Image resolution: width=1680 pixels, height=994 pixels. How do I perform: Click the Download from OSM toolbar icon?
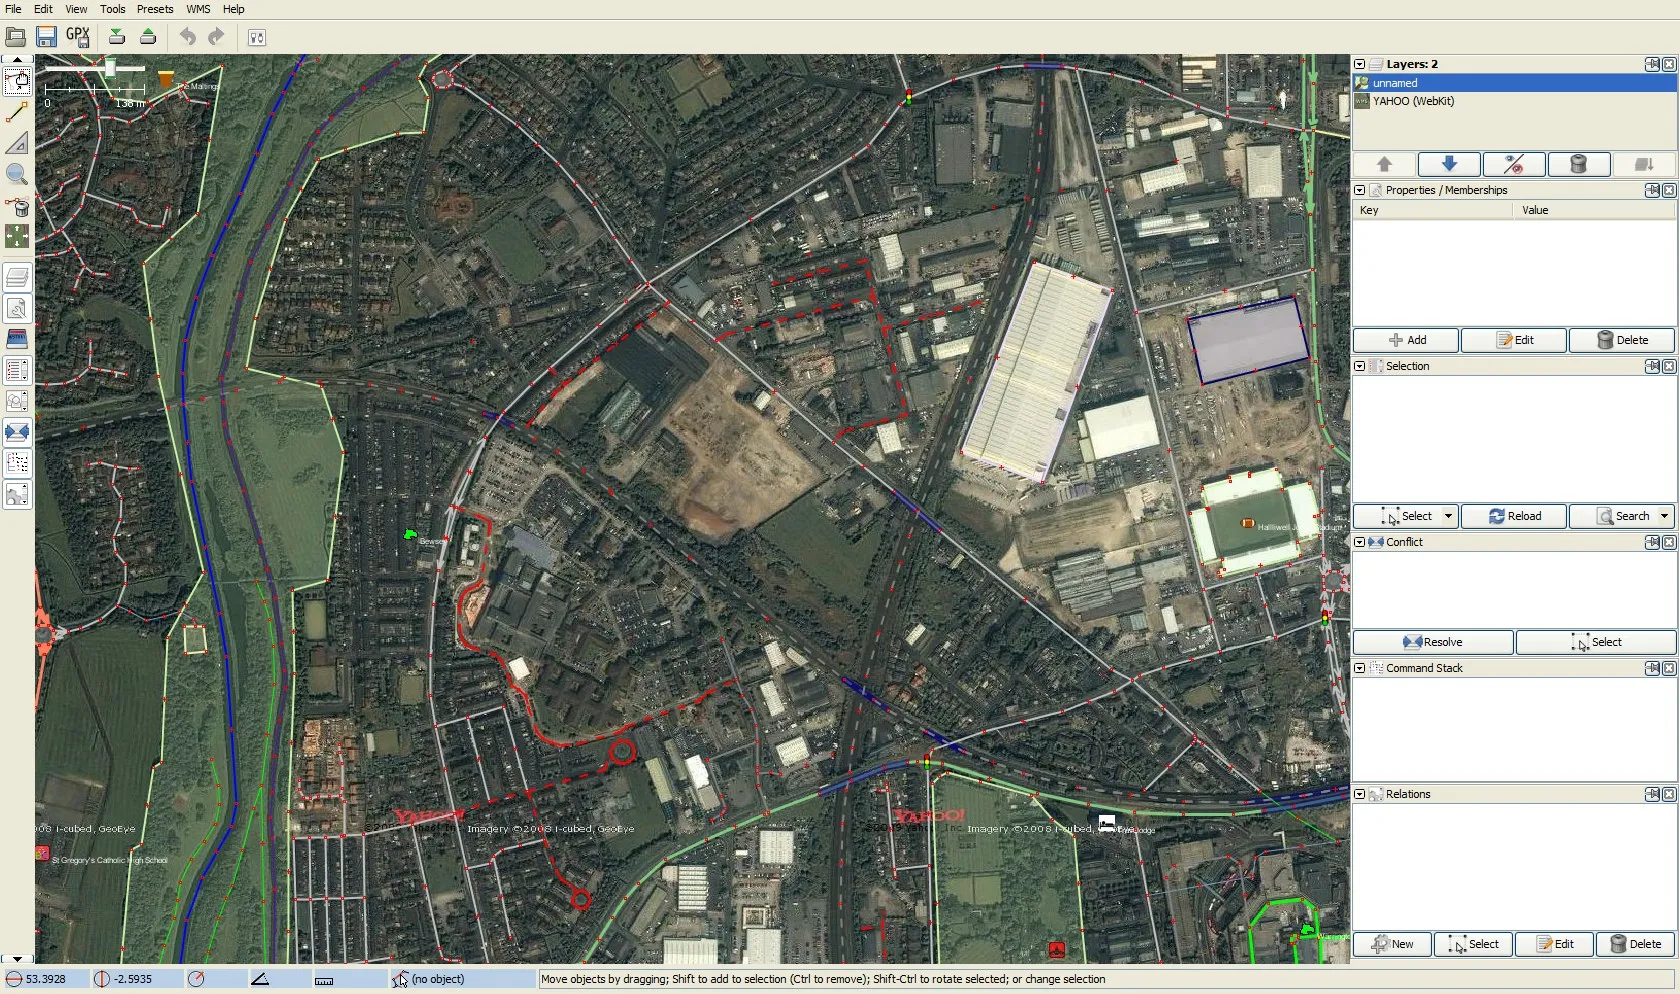click(x=117, y=37)
